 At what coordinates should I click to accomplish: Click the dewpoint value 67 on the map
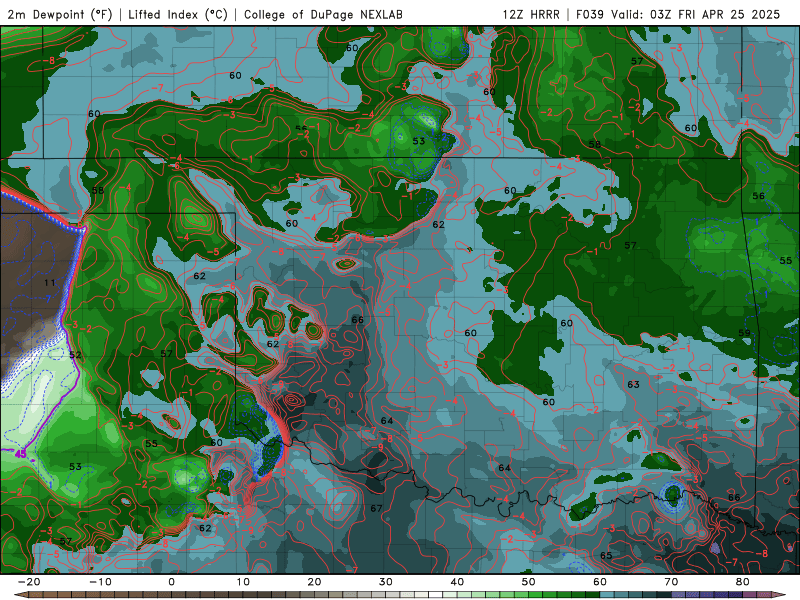(x=377, y=508)
